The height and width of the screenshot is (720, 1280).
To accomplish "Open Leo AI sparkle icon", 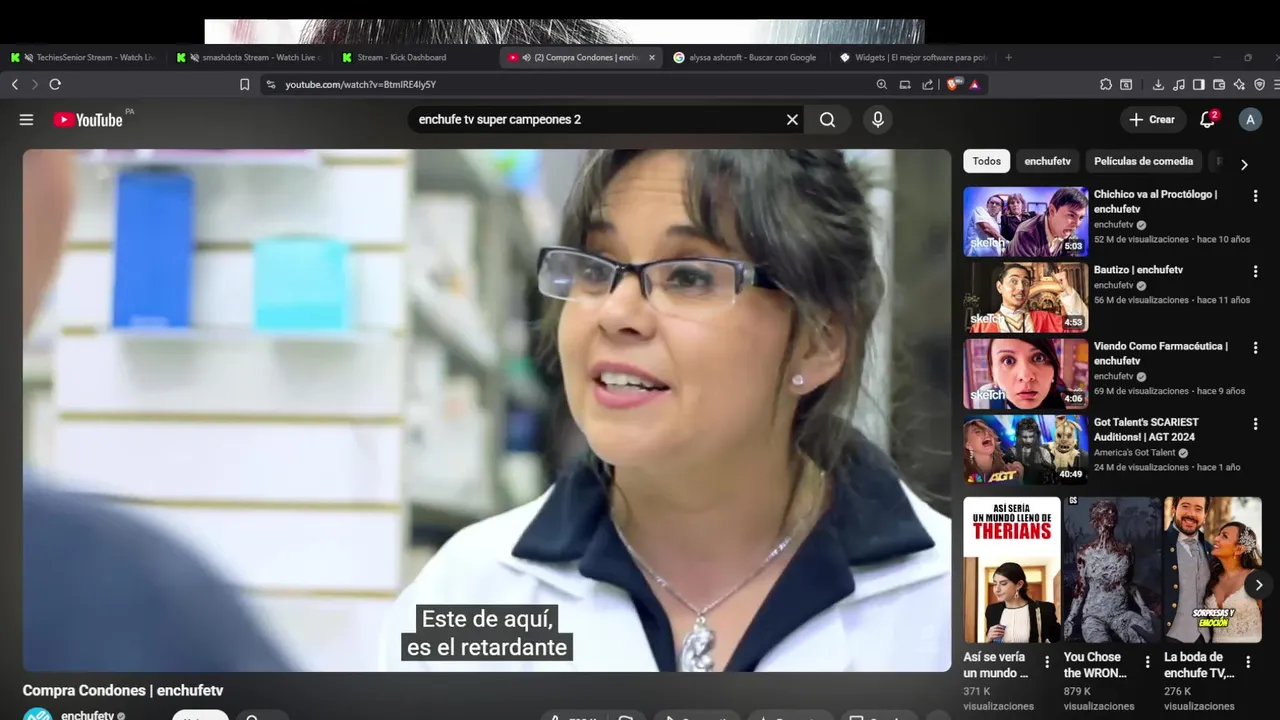I will coord(1239,85).
